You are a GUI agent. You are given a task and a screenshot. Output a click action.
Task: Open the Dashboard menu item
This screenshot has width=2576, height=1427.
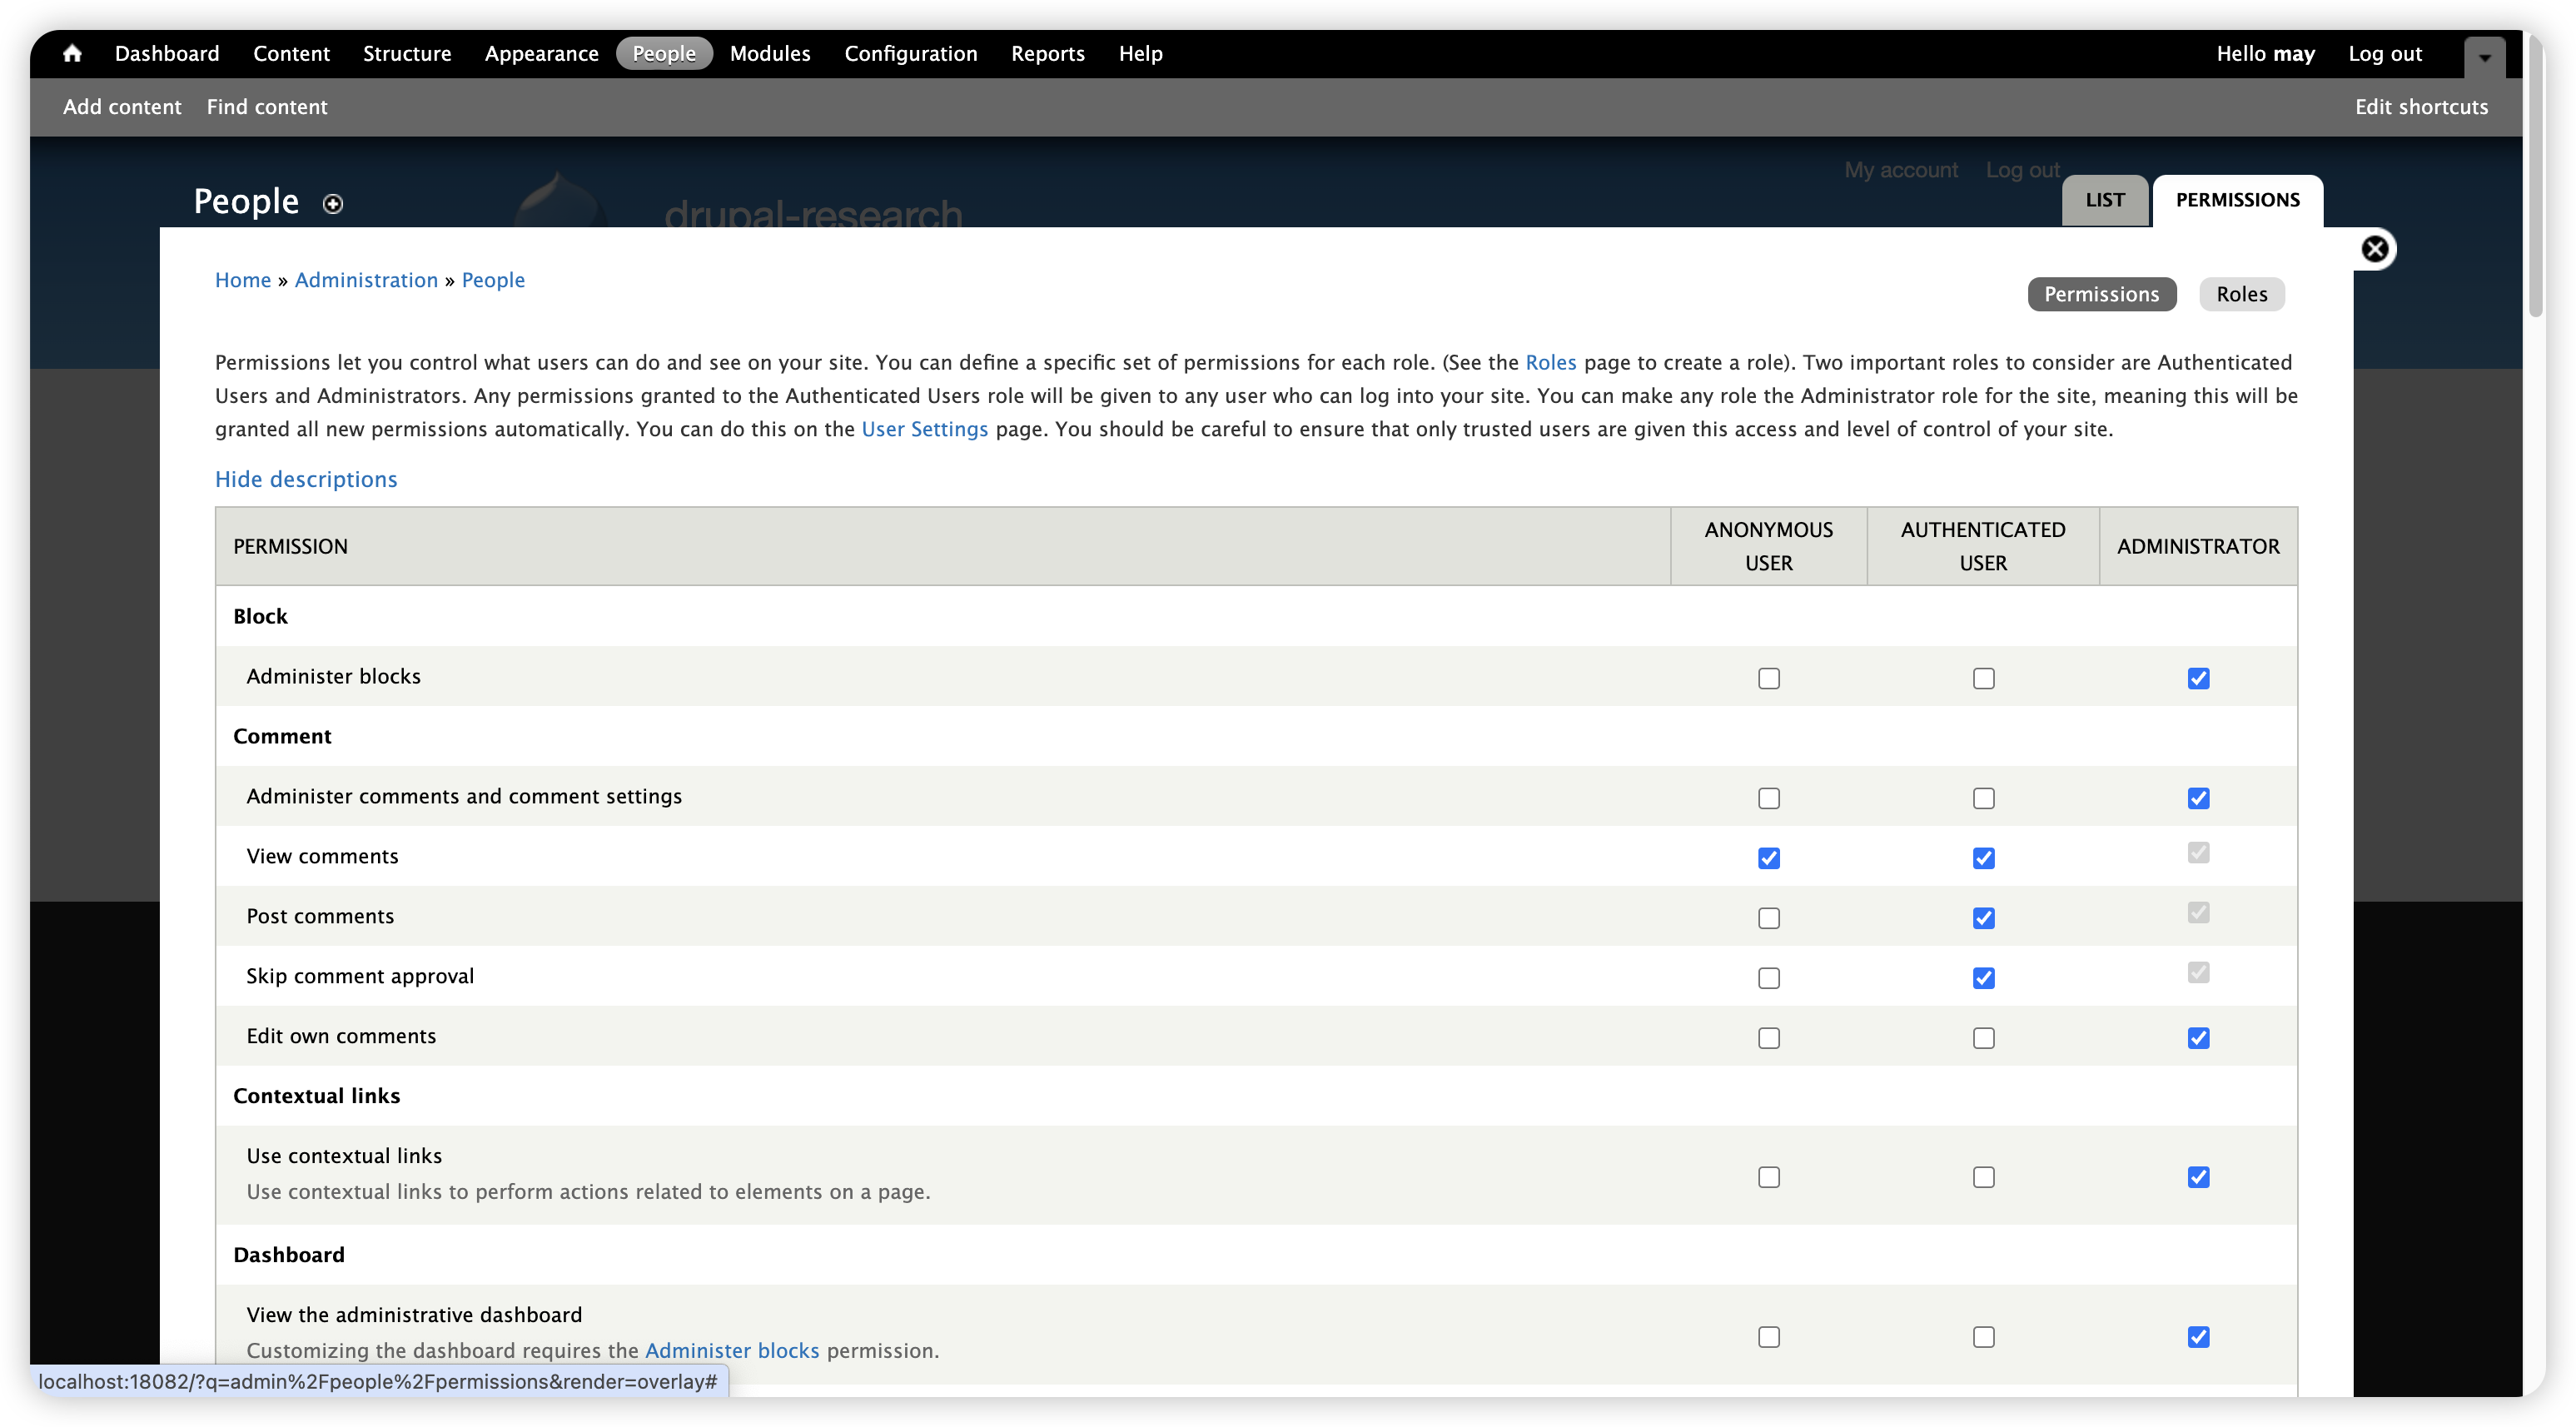(167, 53)
